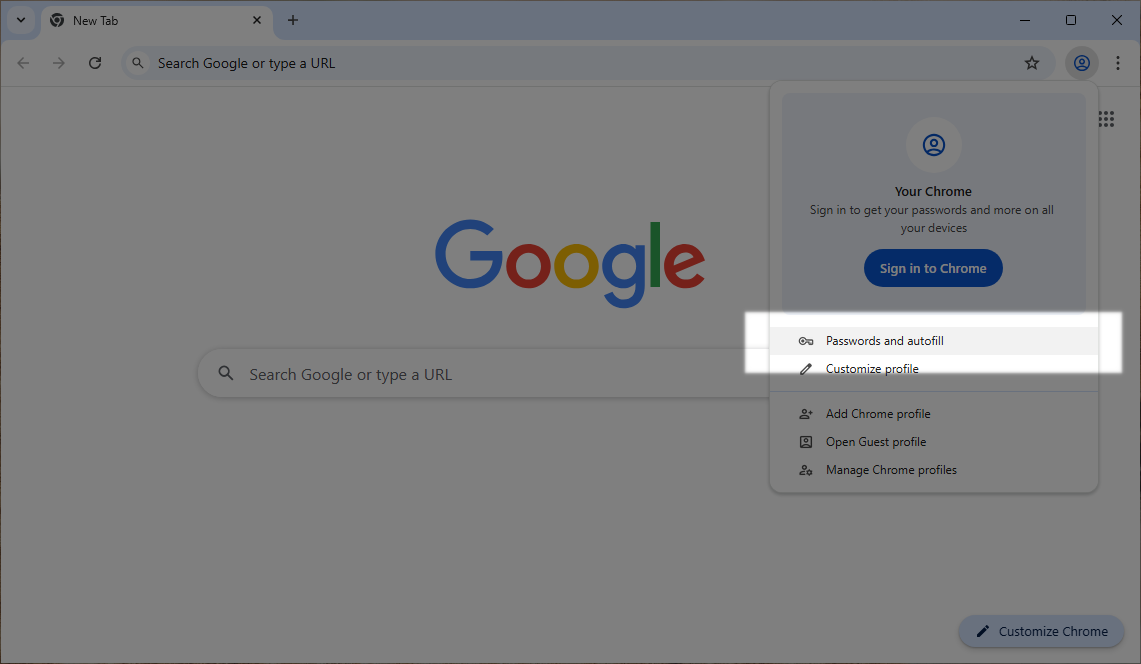Click the profile avatar in the popup
The image size is (1141, 664).
point(934,145)
